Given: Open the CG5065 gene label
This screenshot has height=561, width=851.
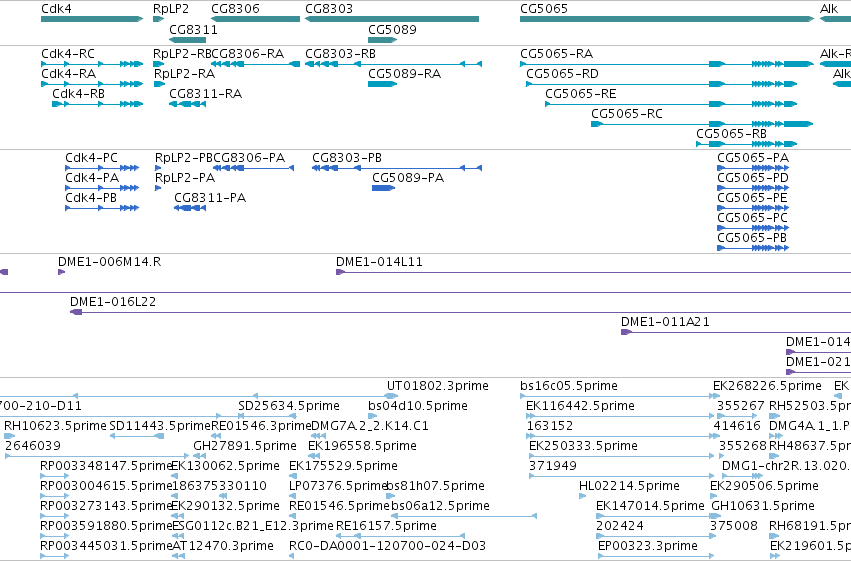Looking at the screenshot, I should click(544, 9).
